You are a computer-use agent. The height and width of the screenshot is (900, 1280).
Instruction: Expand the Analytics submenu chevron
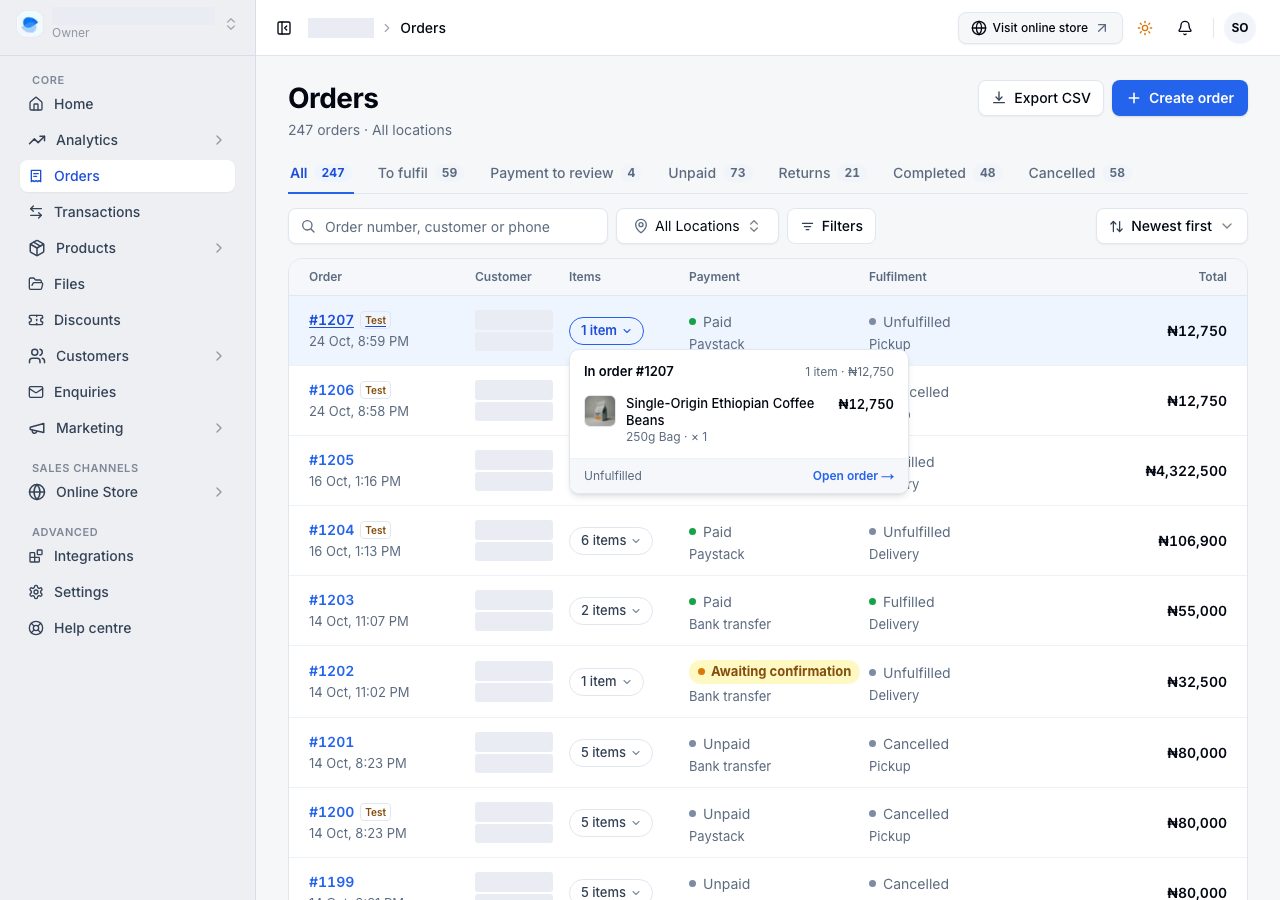[x=219, y=140]
